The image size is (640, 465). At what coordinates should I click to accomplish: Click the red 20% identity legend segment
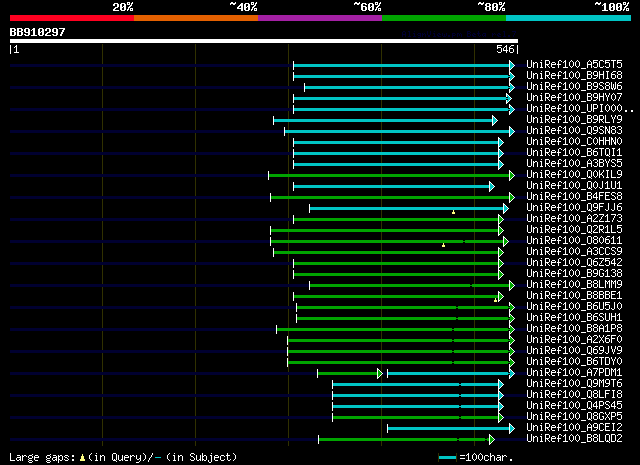coord(72,18)
